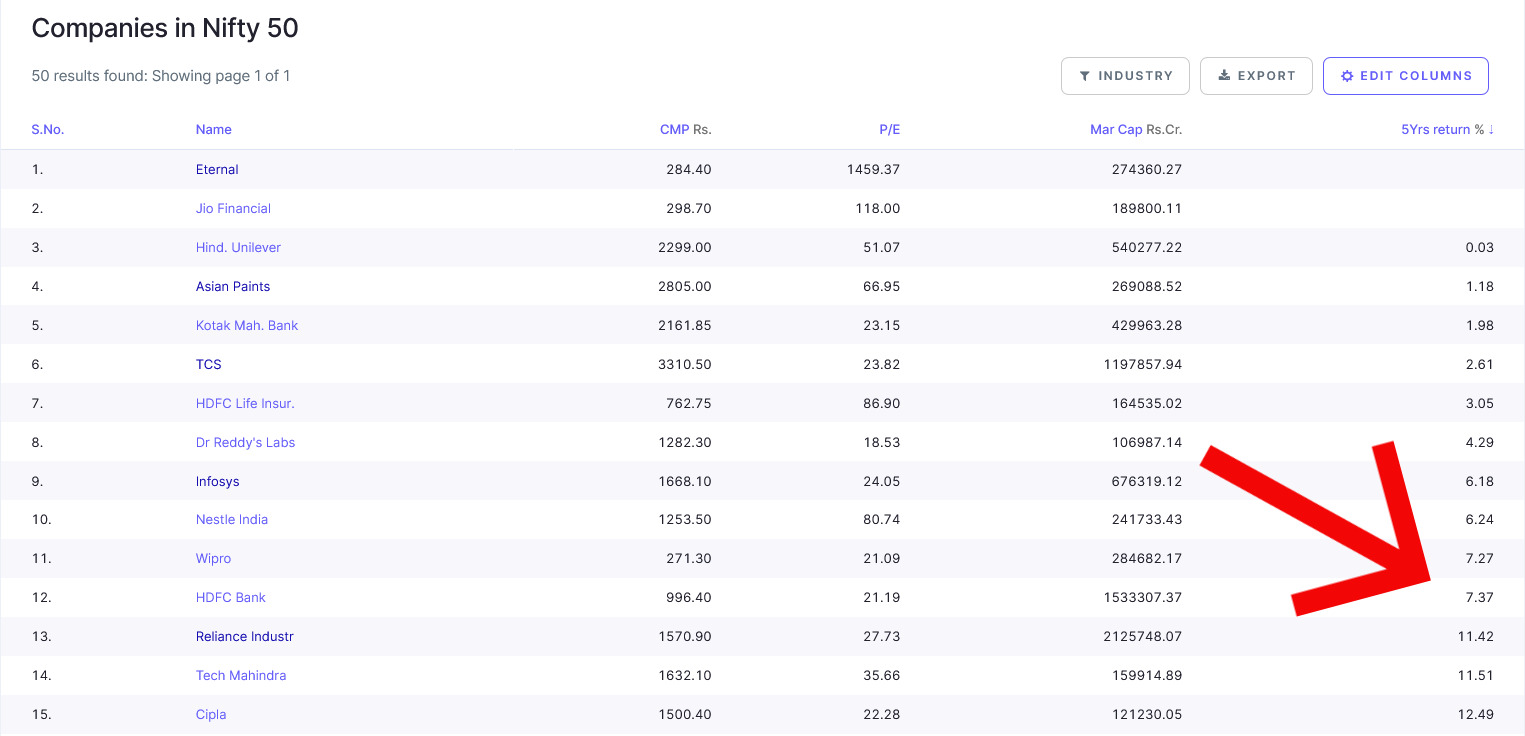The width and height of the screenshot is (1525, 736).
Task: Click the Companies in Nifty 50 heading
Action: click(165, 28)
